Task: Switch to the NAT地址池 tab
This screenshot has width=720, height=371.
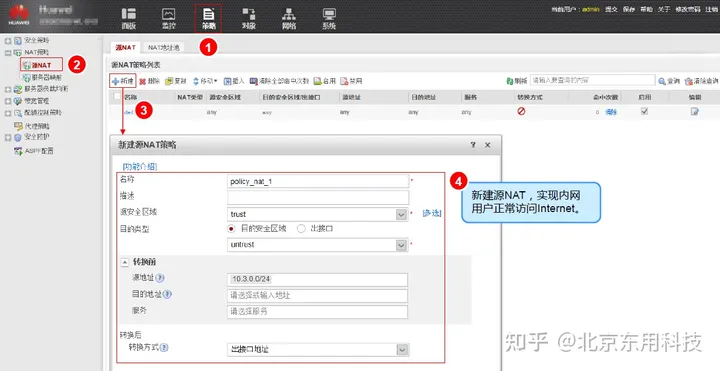Action: tap(163, 47)
